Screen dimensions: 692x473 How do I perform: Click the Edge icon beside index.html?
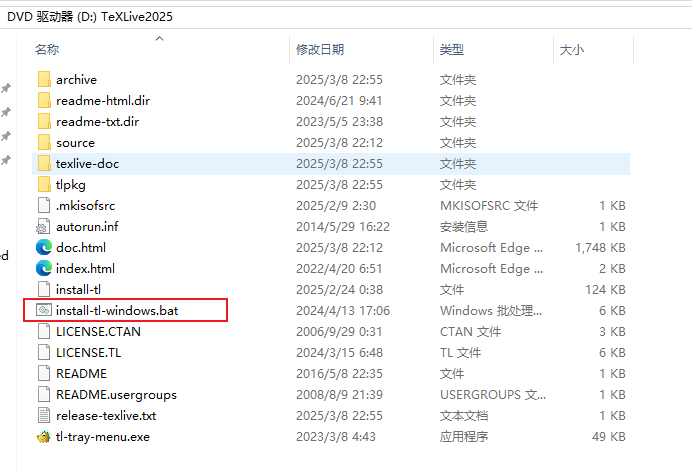tap(44, 269)
